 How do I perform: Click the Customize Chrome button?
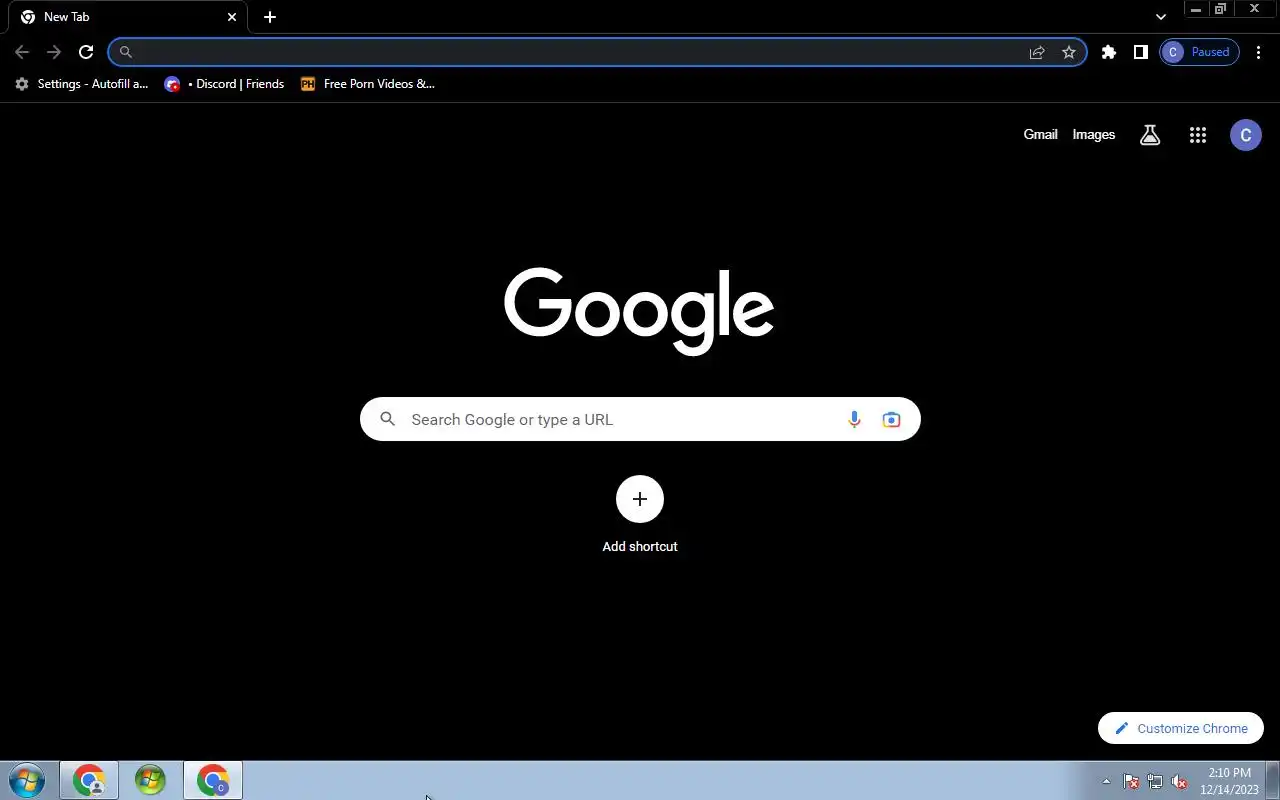[1181, 728]
